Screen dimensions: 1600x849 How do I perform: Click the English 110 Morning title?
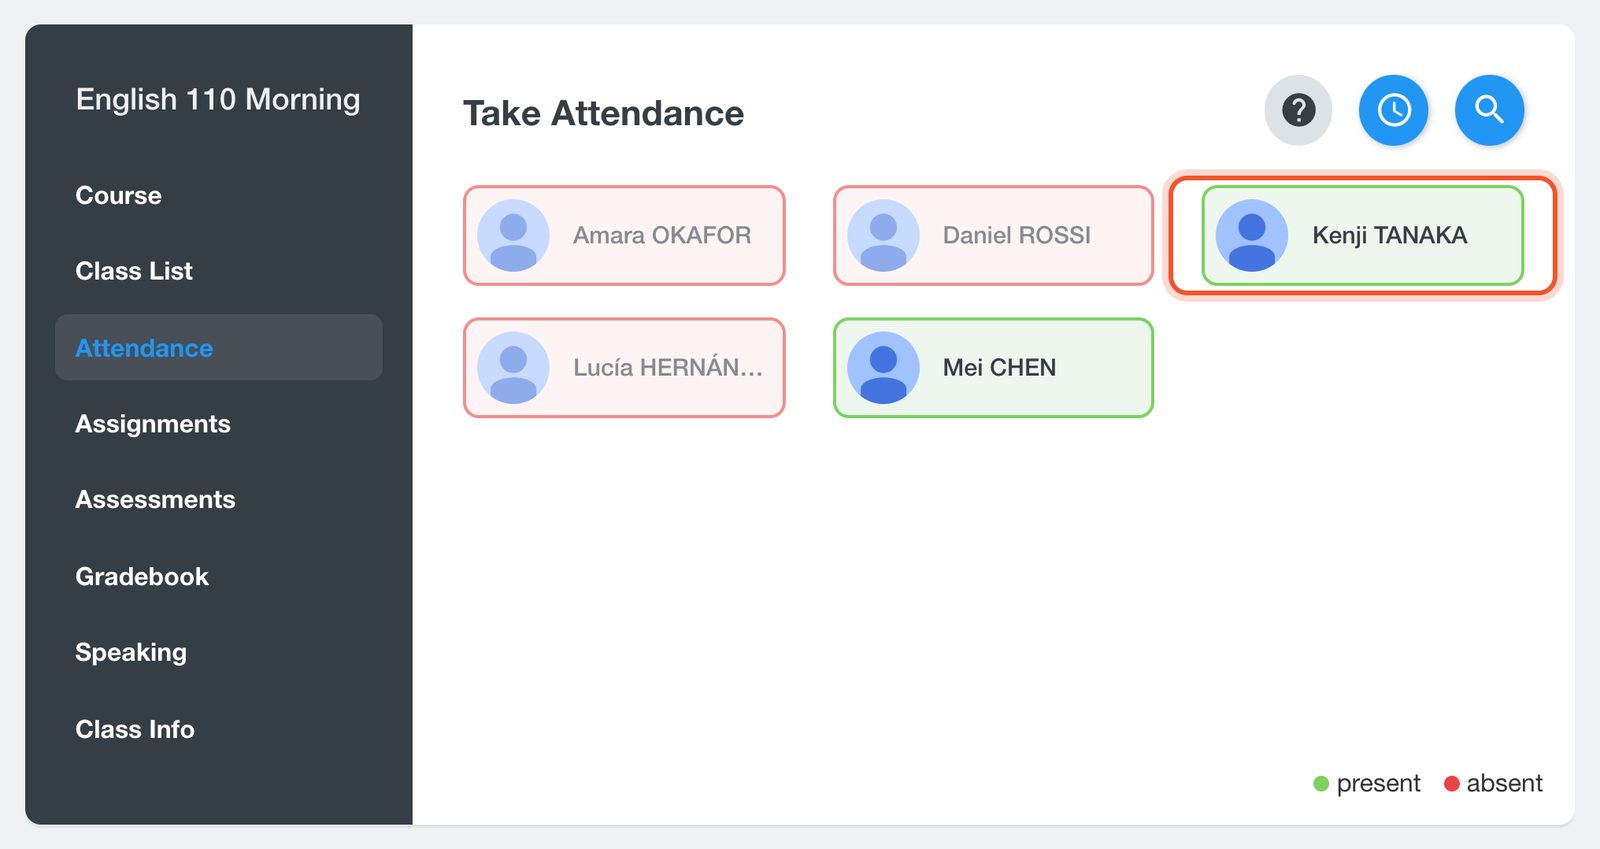coord(218,100)
